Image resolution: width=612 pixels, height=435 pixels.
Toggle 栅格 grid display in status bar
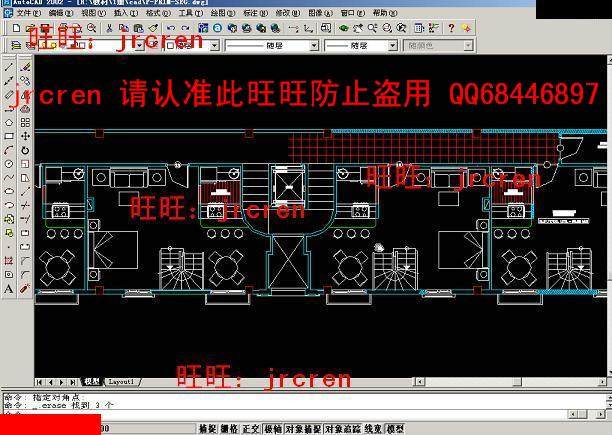(x=229, y=429)
